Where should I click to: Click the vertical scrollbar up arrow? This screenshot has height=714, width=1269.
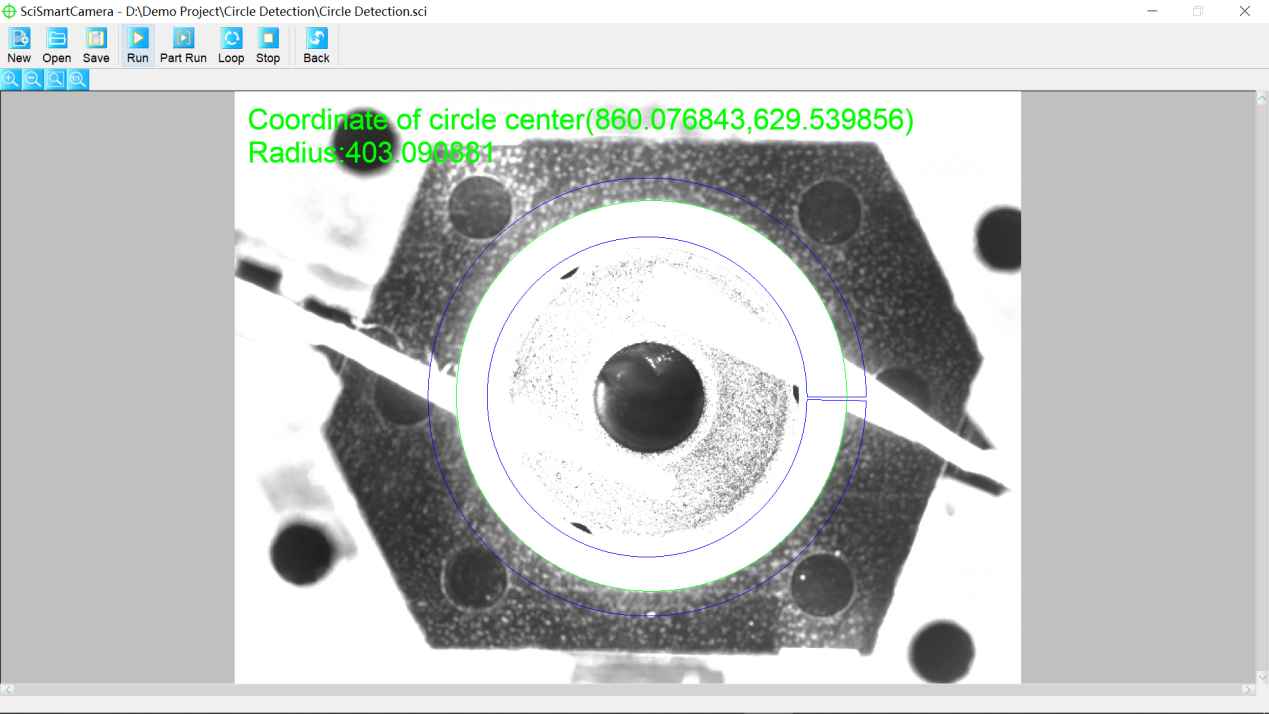[1262, 99]
